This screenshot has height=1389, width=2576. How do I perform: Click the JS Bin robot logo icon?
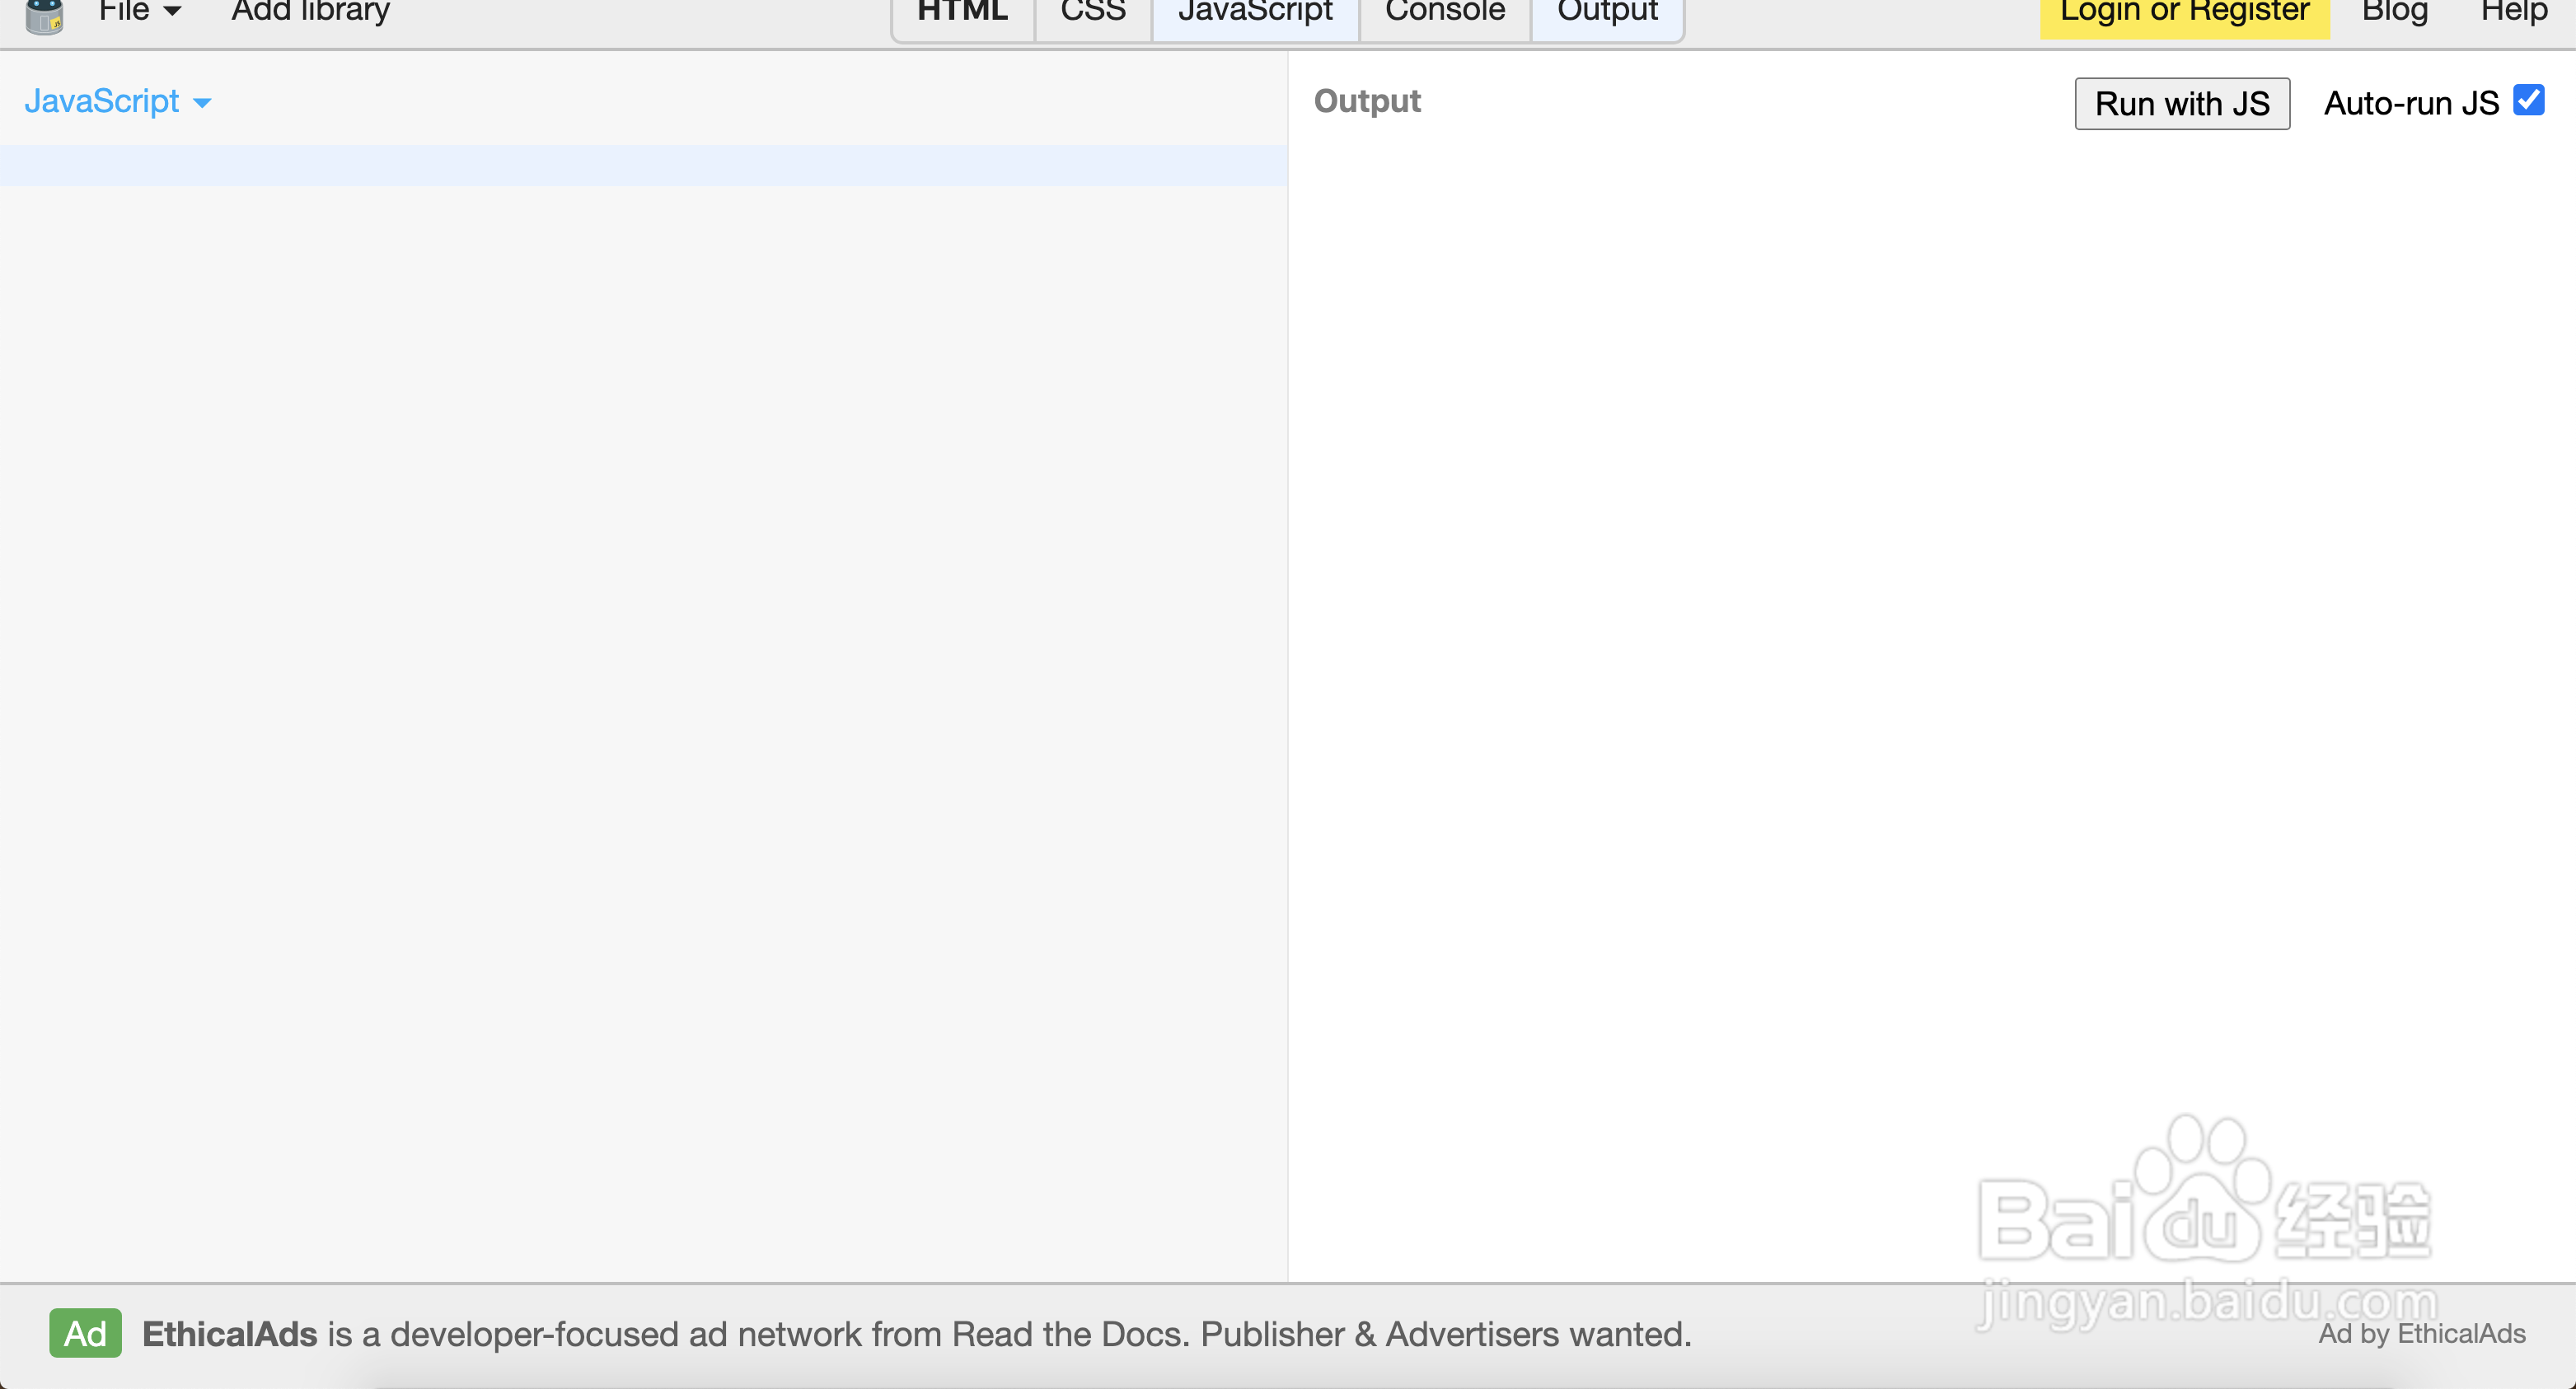coord(44,15)
